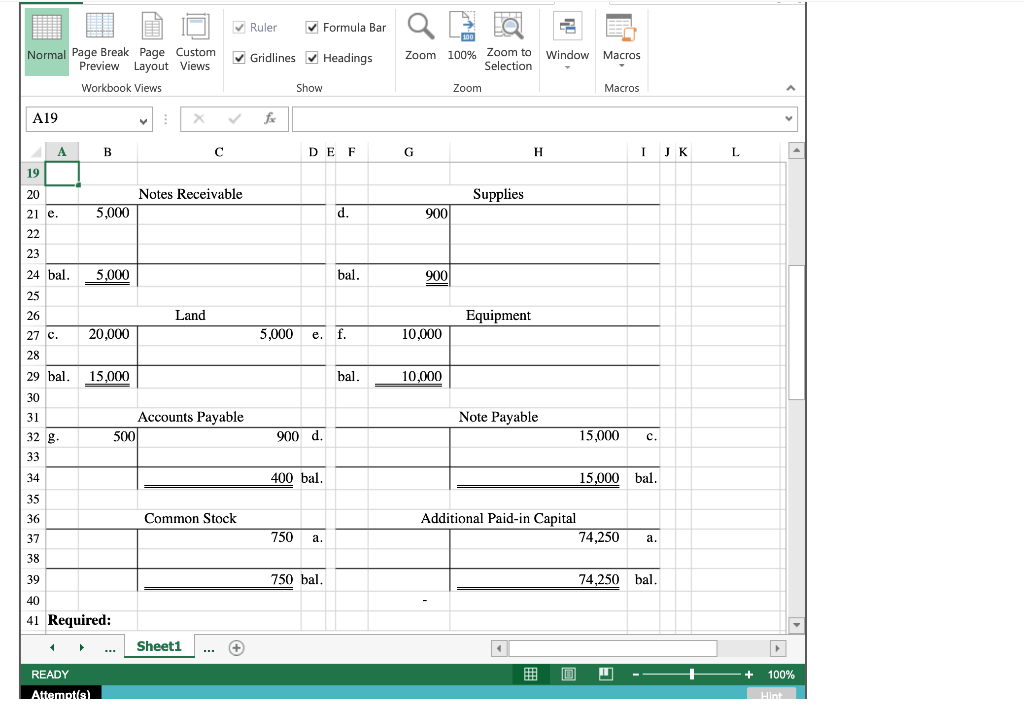Open the Name Box dropdown
The image size is (1024, 712).
point(145,118)
